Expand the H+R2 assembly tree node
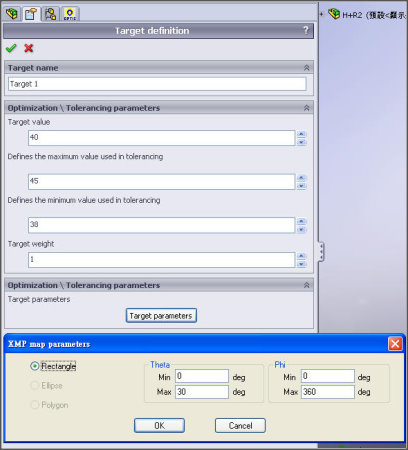 (322, 14)
